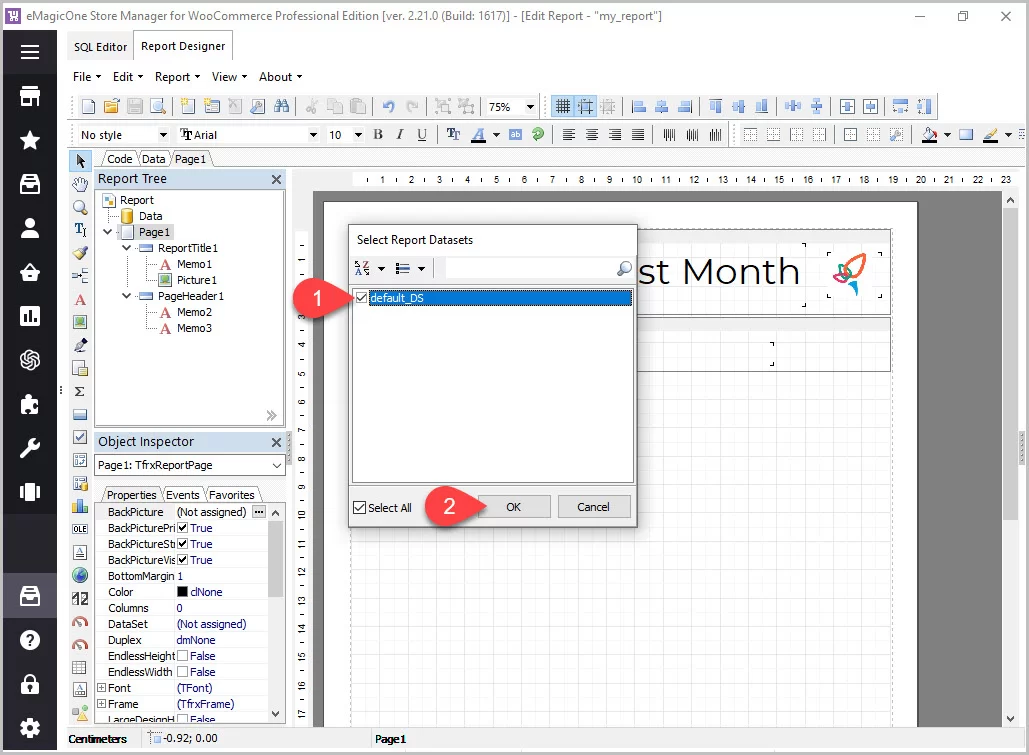Image resolution: width=1029 pixels, height=755 pixels.
Task: Click the customers person icon in sidebar
Action: coord(30,228)
